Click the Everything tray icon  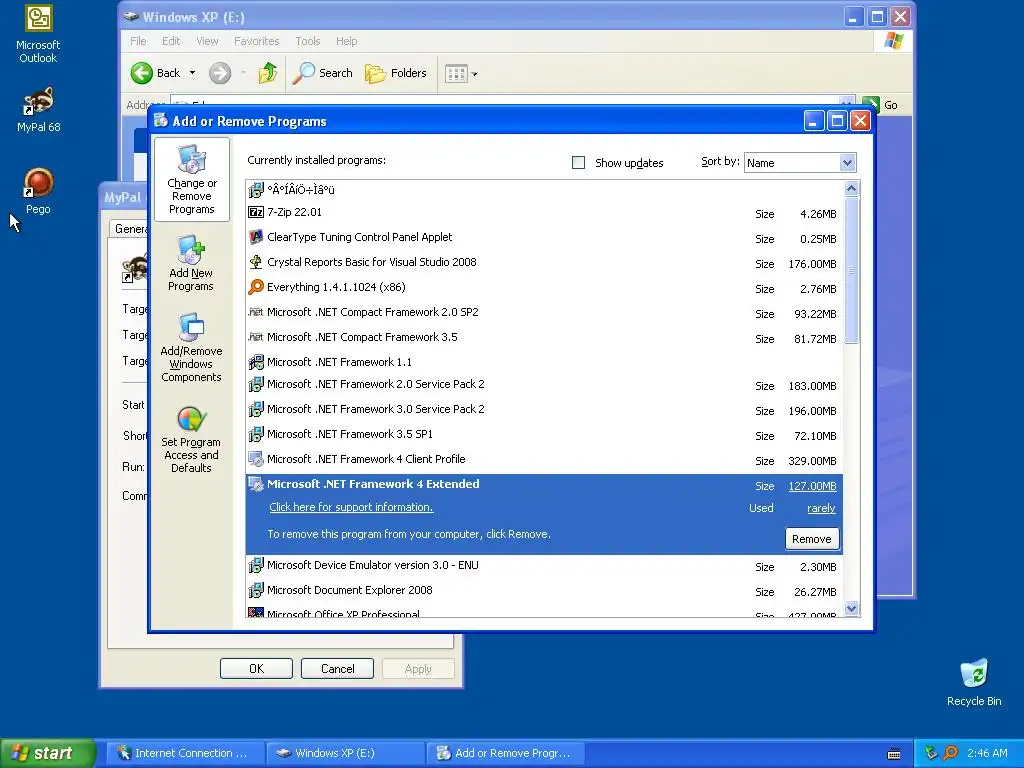click(x=950, y=753)
